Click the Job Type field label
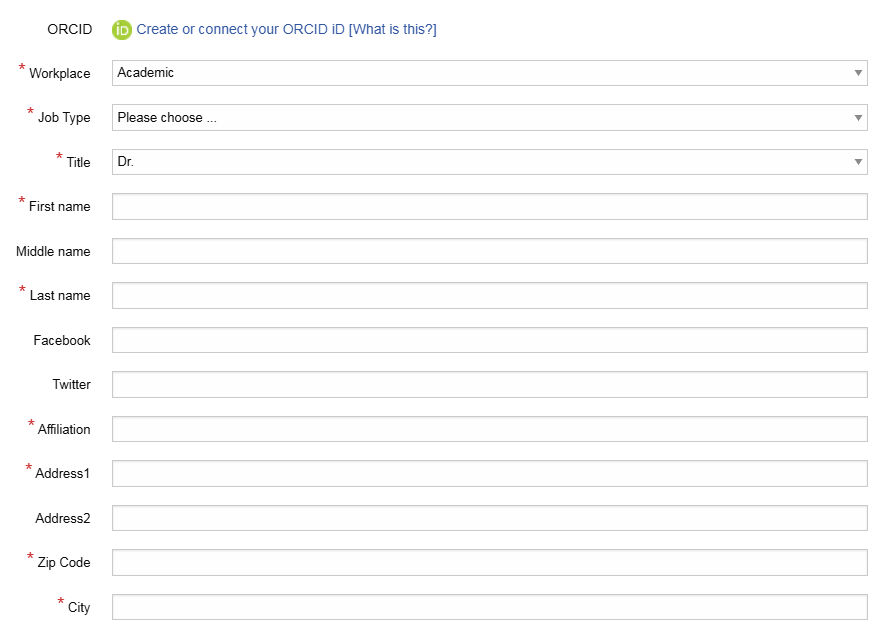 point(64,118)
